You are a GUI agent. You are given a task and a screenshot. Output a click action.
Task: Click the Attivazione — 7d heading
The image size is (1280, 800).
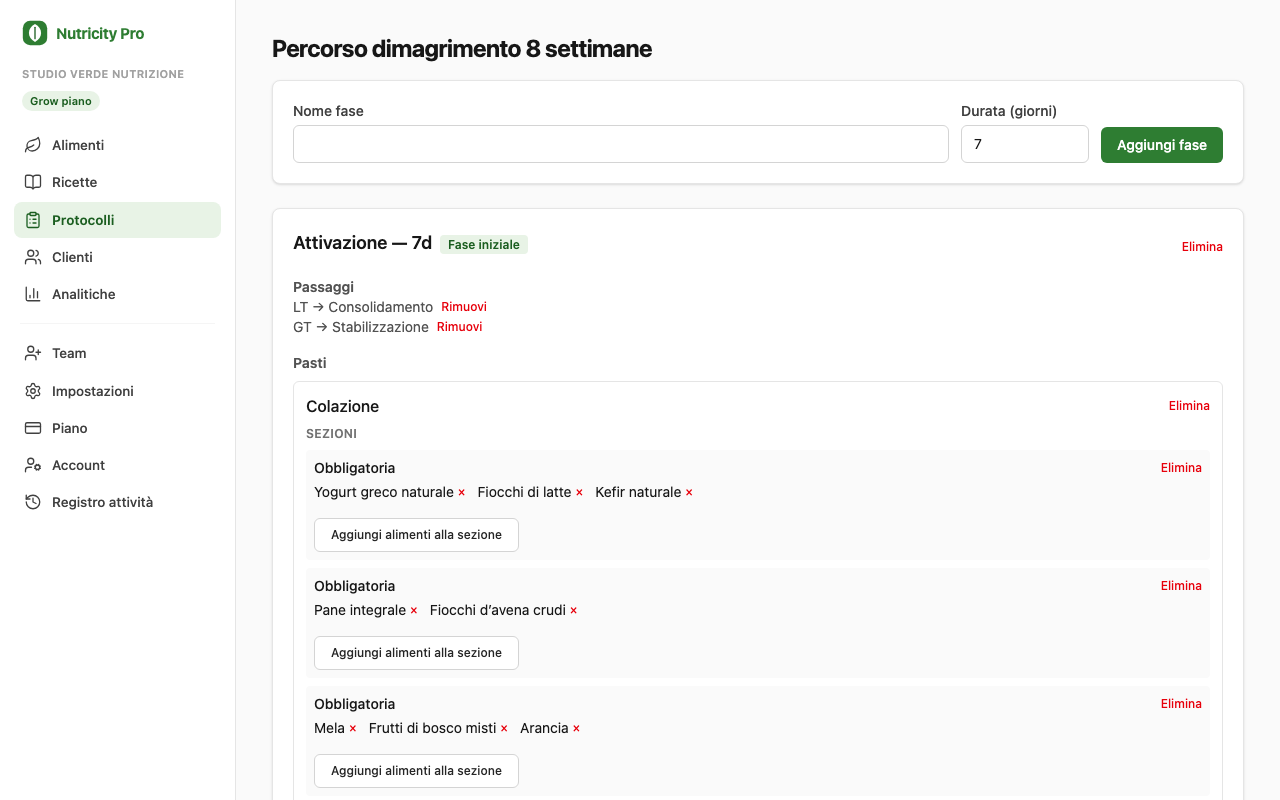(362, 243)
